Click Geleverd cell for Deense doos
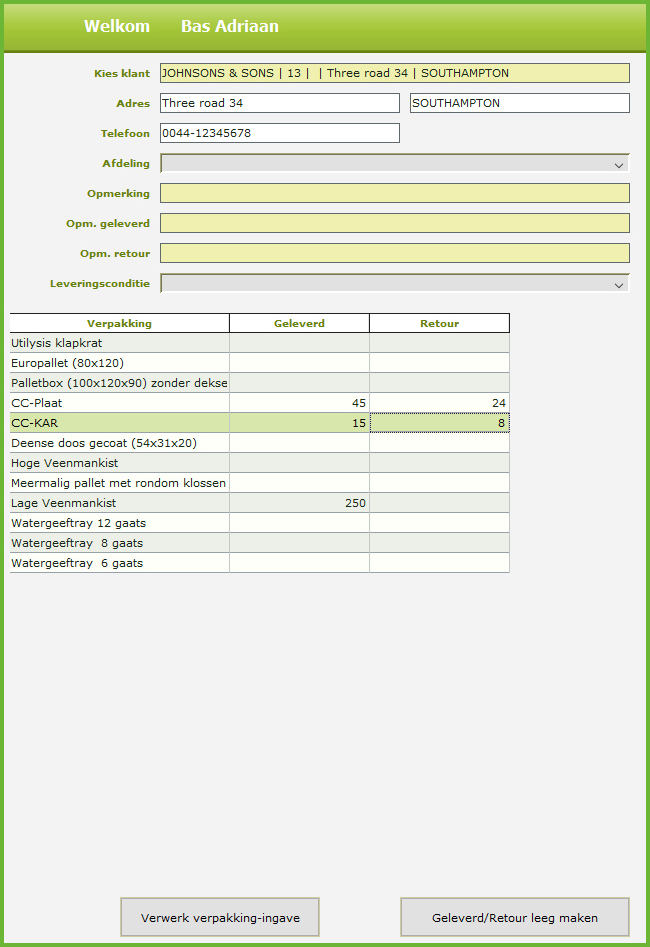 tap(300, 443)
